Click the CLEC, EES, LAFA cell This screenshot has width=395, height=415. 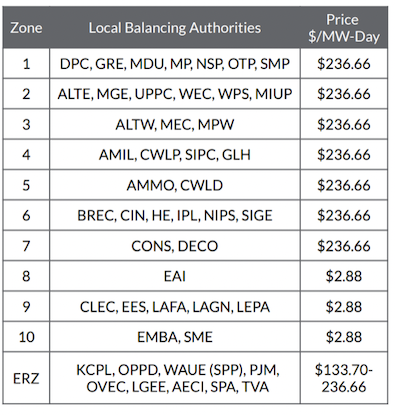175,307
